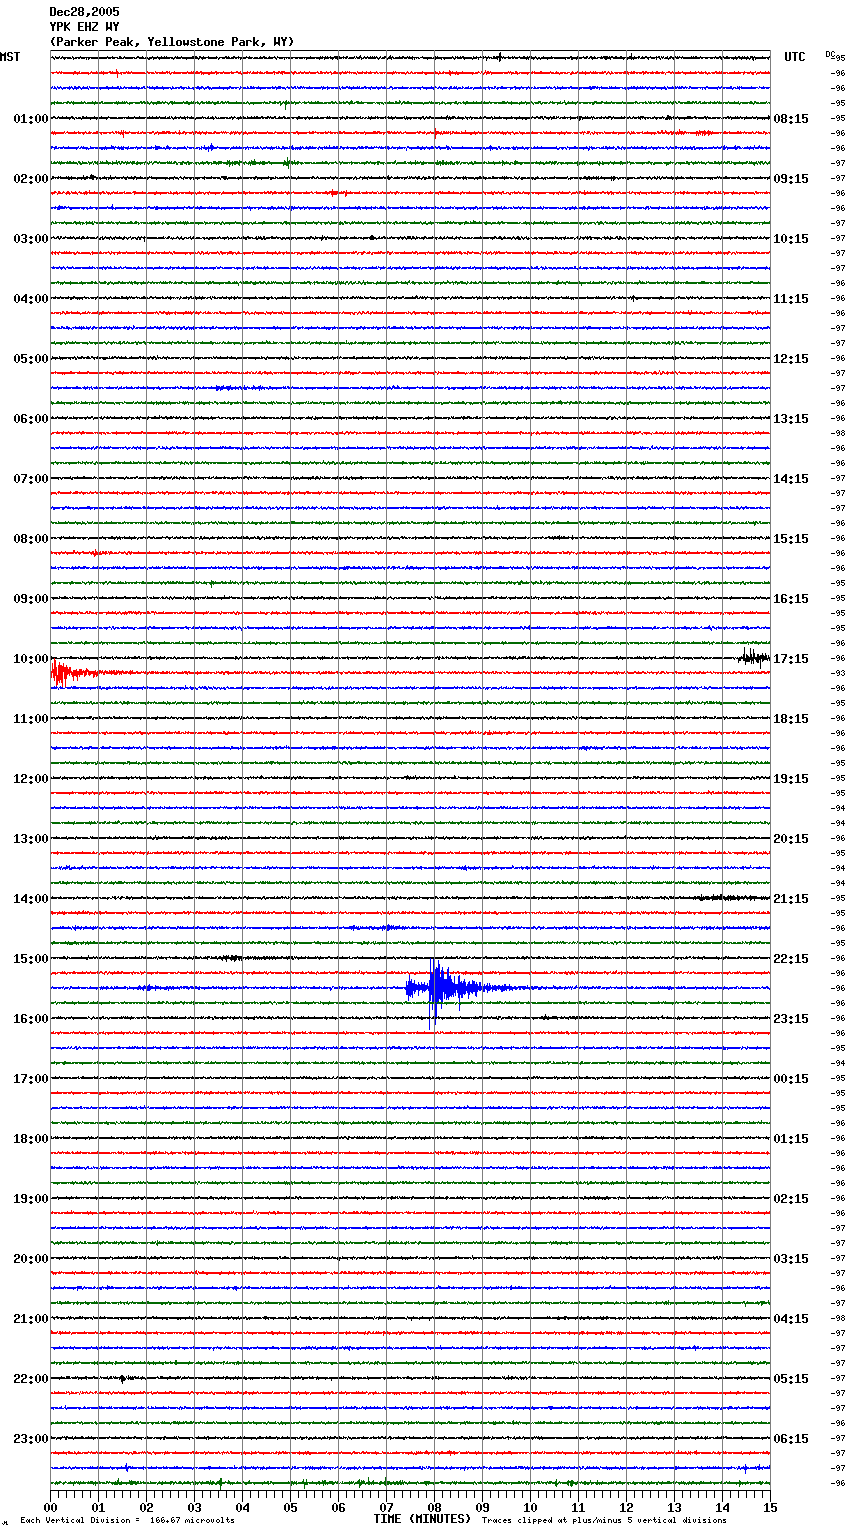Click minute tick 03 on the time axis
This screenshot has width=850, height=1534.
click(194, 1508)
